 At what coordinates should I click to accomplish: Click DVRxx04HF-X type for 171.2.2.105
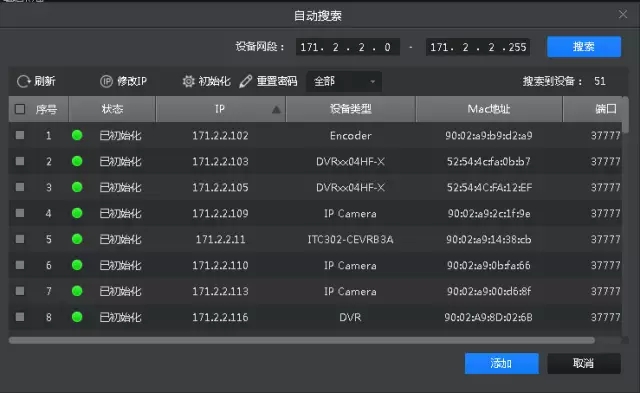click(351, 187)
